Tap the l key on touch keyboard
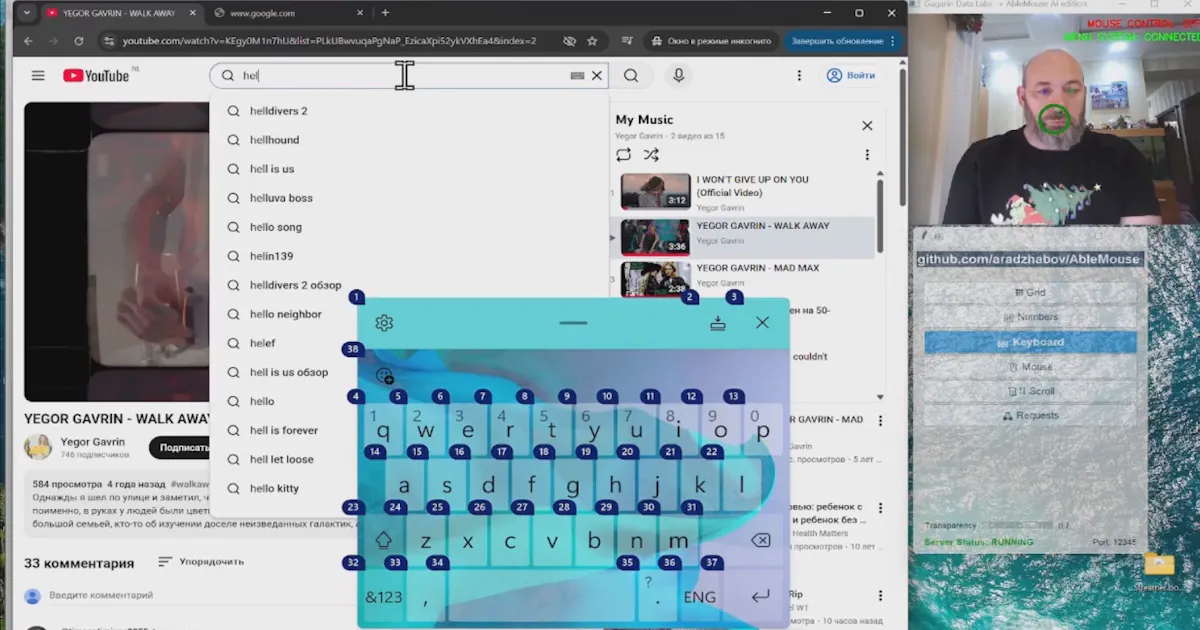The height and width of the screenshot is (630, 1200). tap(742, 486)
